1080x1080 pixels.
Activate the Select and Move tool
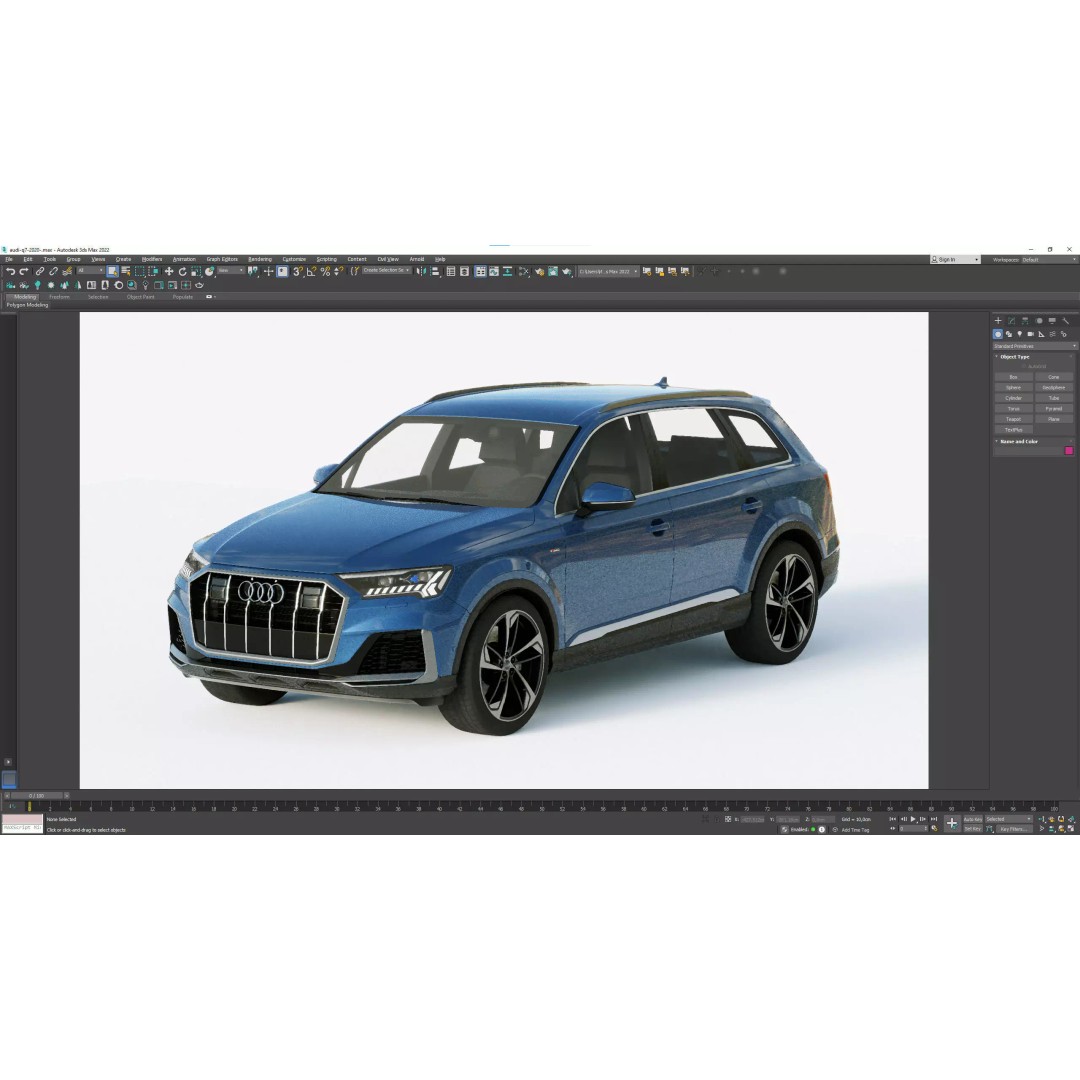coord(169,271)
